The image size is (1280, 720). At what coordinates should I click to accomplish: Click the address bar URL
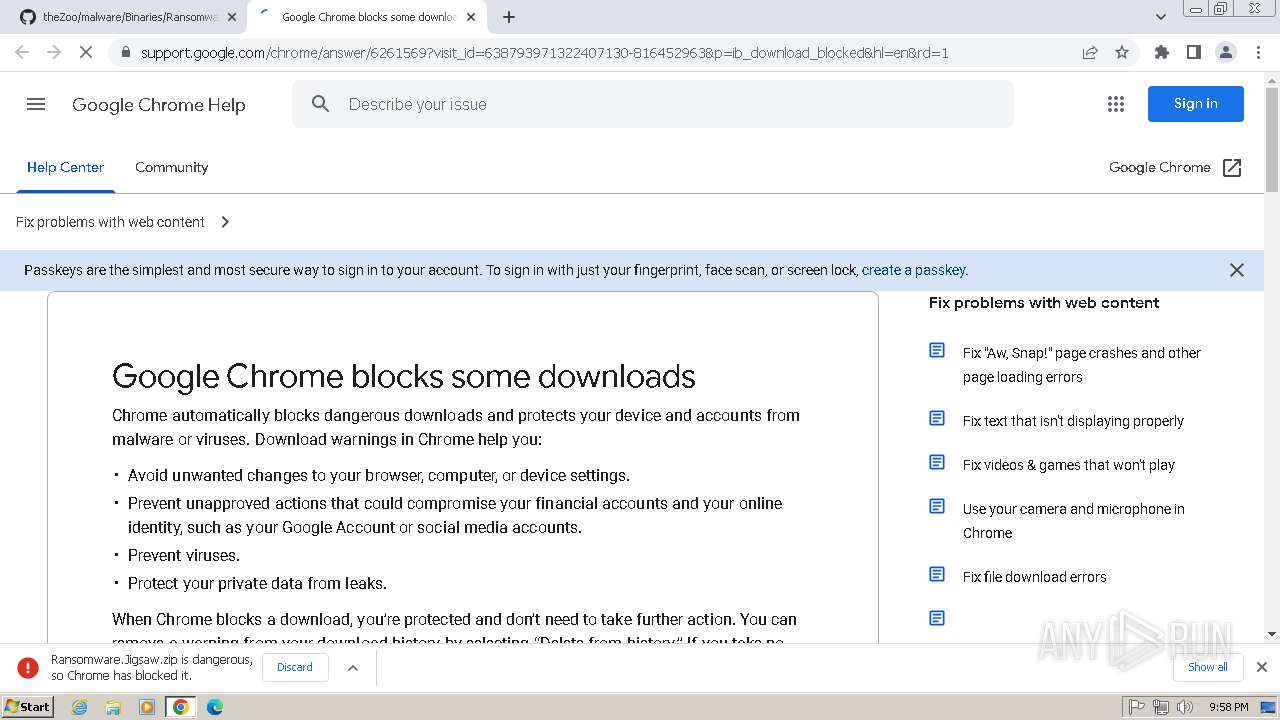(x=545, y=52)
